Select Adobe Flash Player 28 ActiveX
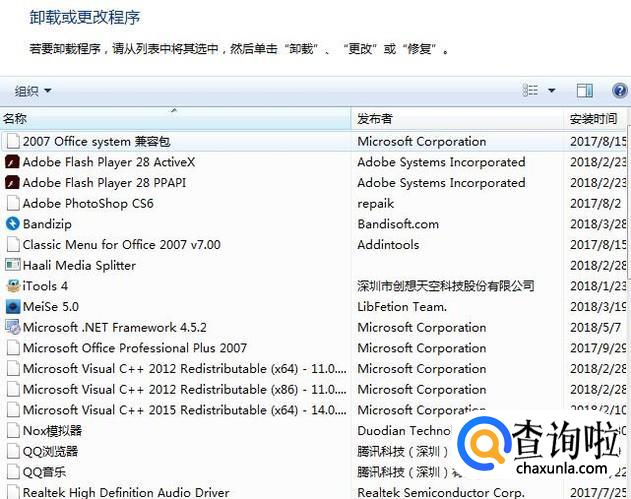This screenshot has height=499, width=631. pos(109,162)
